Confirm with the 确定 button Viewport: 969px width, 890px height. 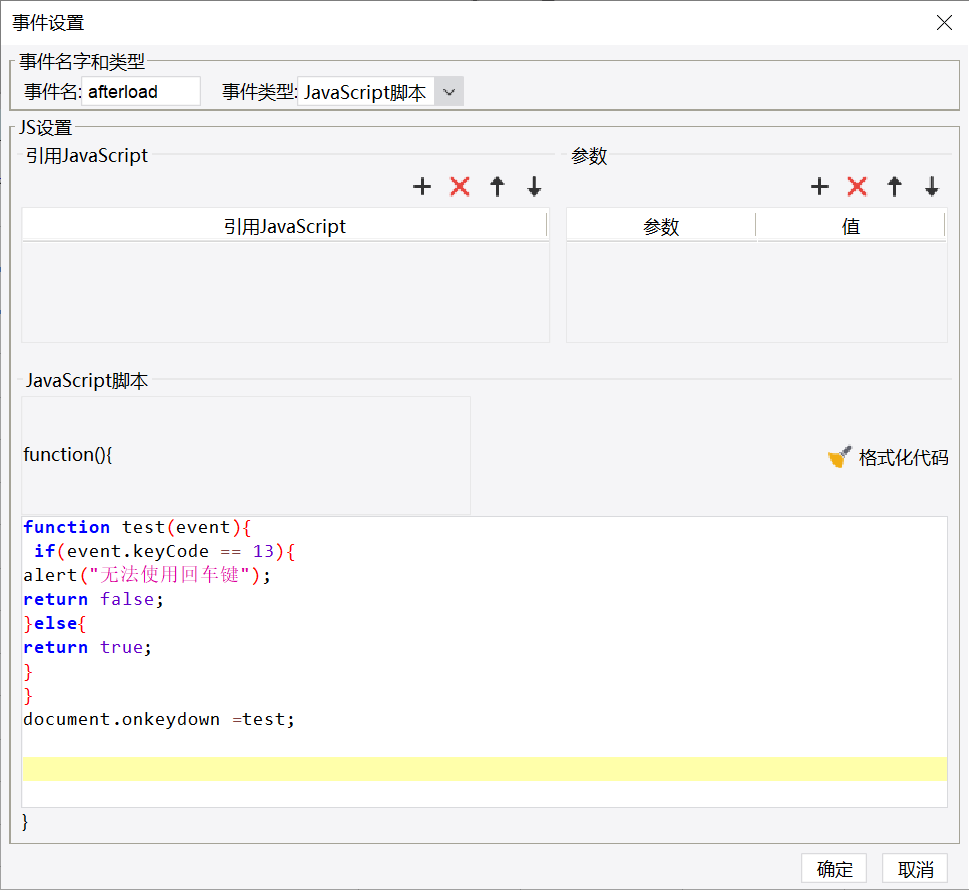pos(834,869)
